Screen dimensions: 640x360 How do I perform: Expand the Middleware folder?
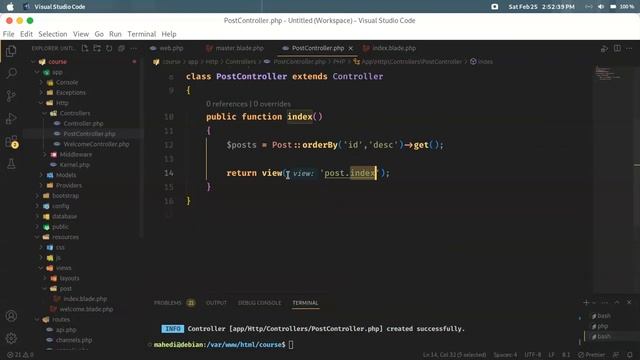click(45, 154)
